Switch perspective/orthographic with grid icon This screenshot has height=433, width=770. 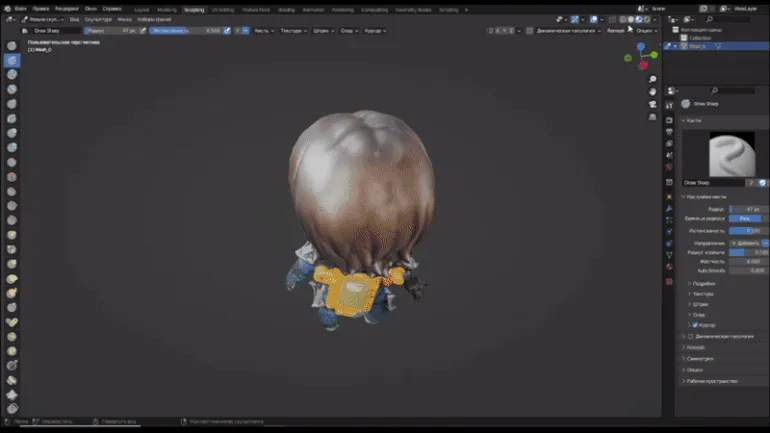652,117
